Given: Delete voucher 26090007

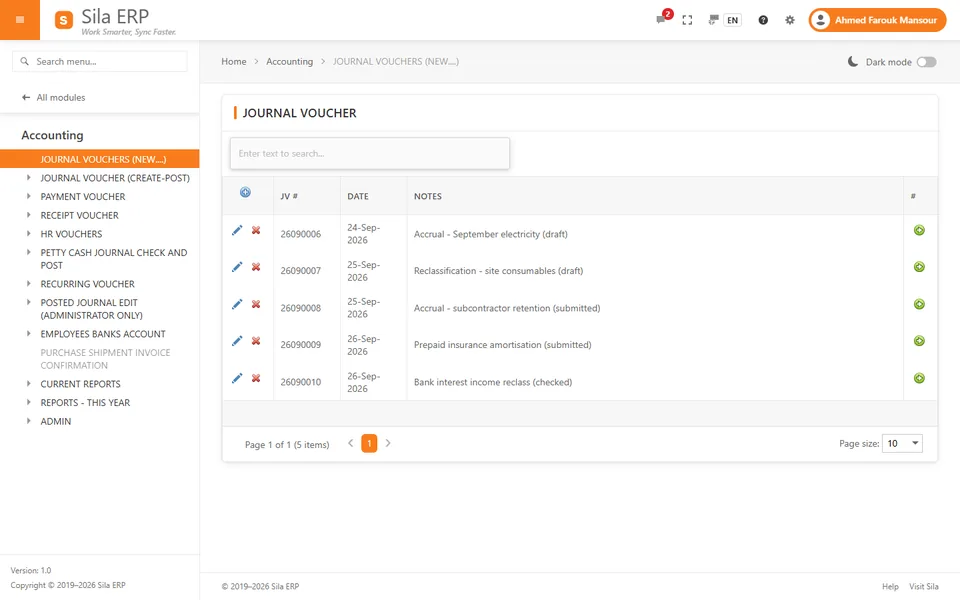Looking at the screenshot, I should click(256, 267).
